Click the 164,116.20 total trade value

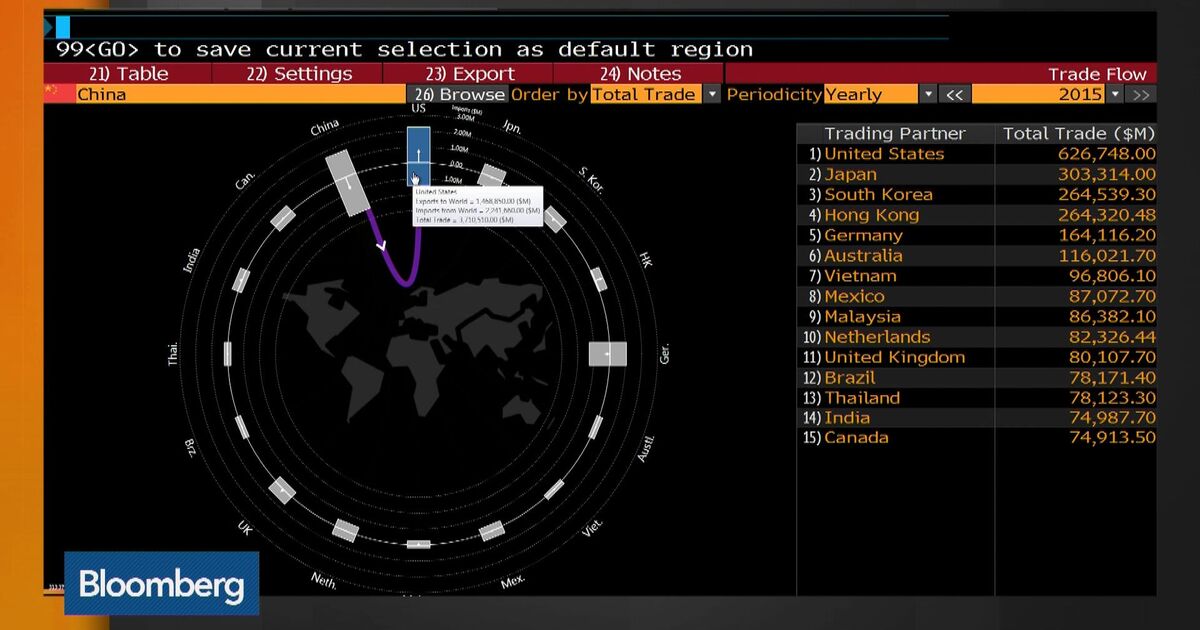coord(1106,235)
